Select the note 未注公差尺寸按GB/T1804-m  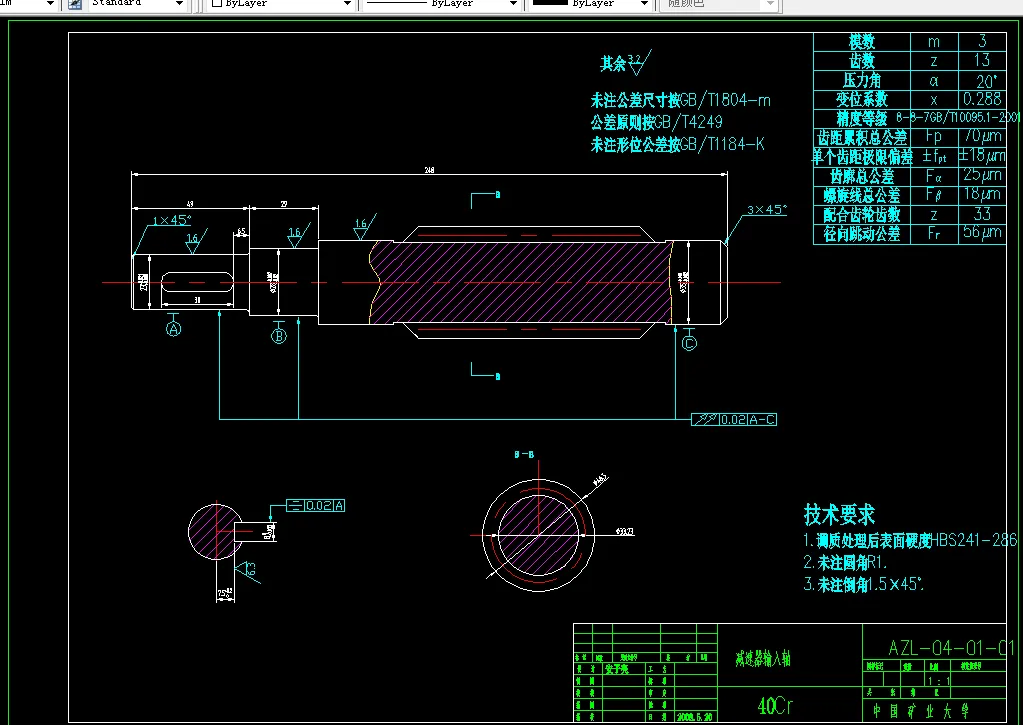(680, 100)
